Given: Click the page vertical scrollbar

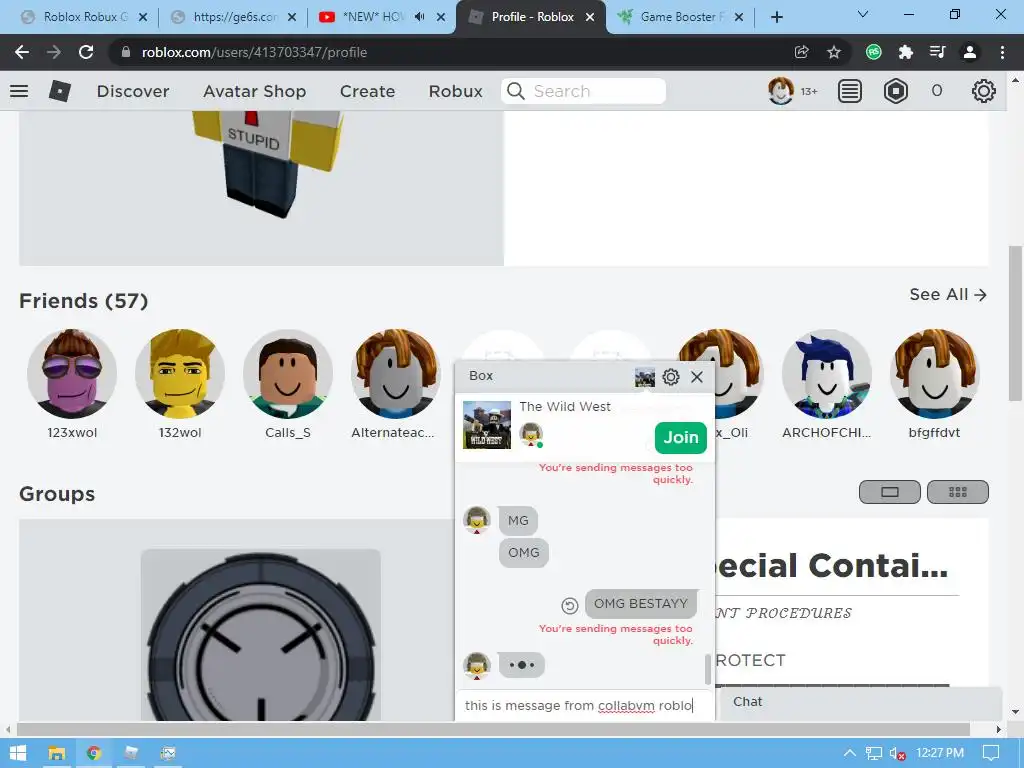Looking at the screenshot, I should pyautogui.click(x=1014, y=323).
